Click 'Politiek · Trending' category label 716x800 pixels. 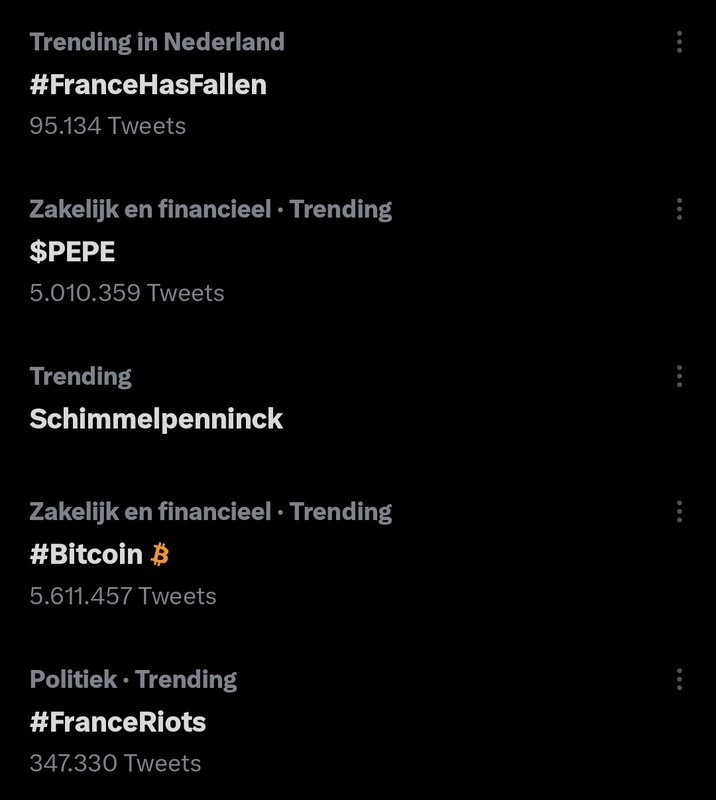tap(133, 680)
